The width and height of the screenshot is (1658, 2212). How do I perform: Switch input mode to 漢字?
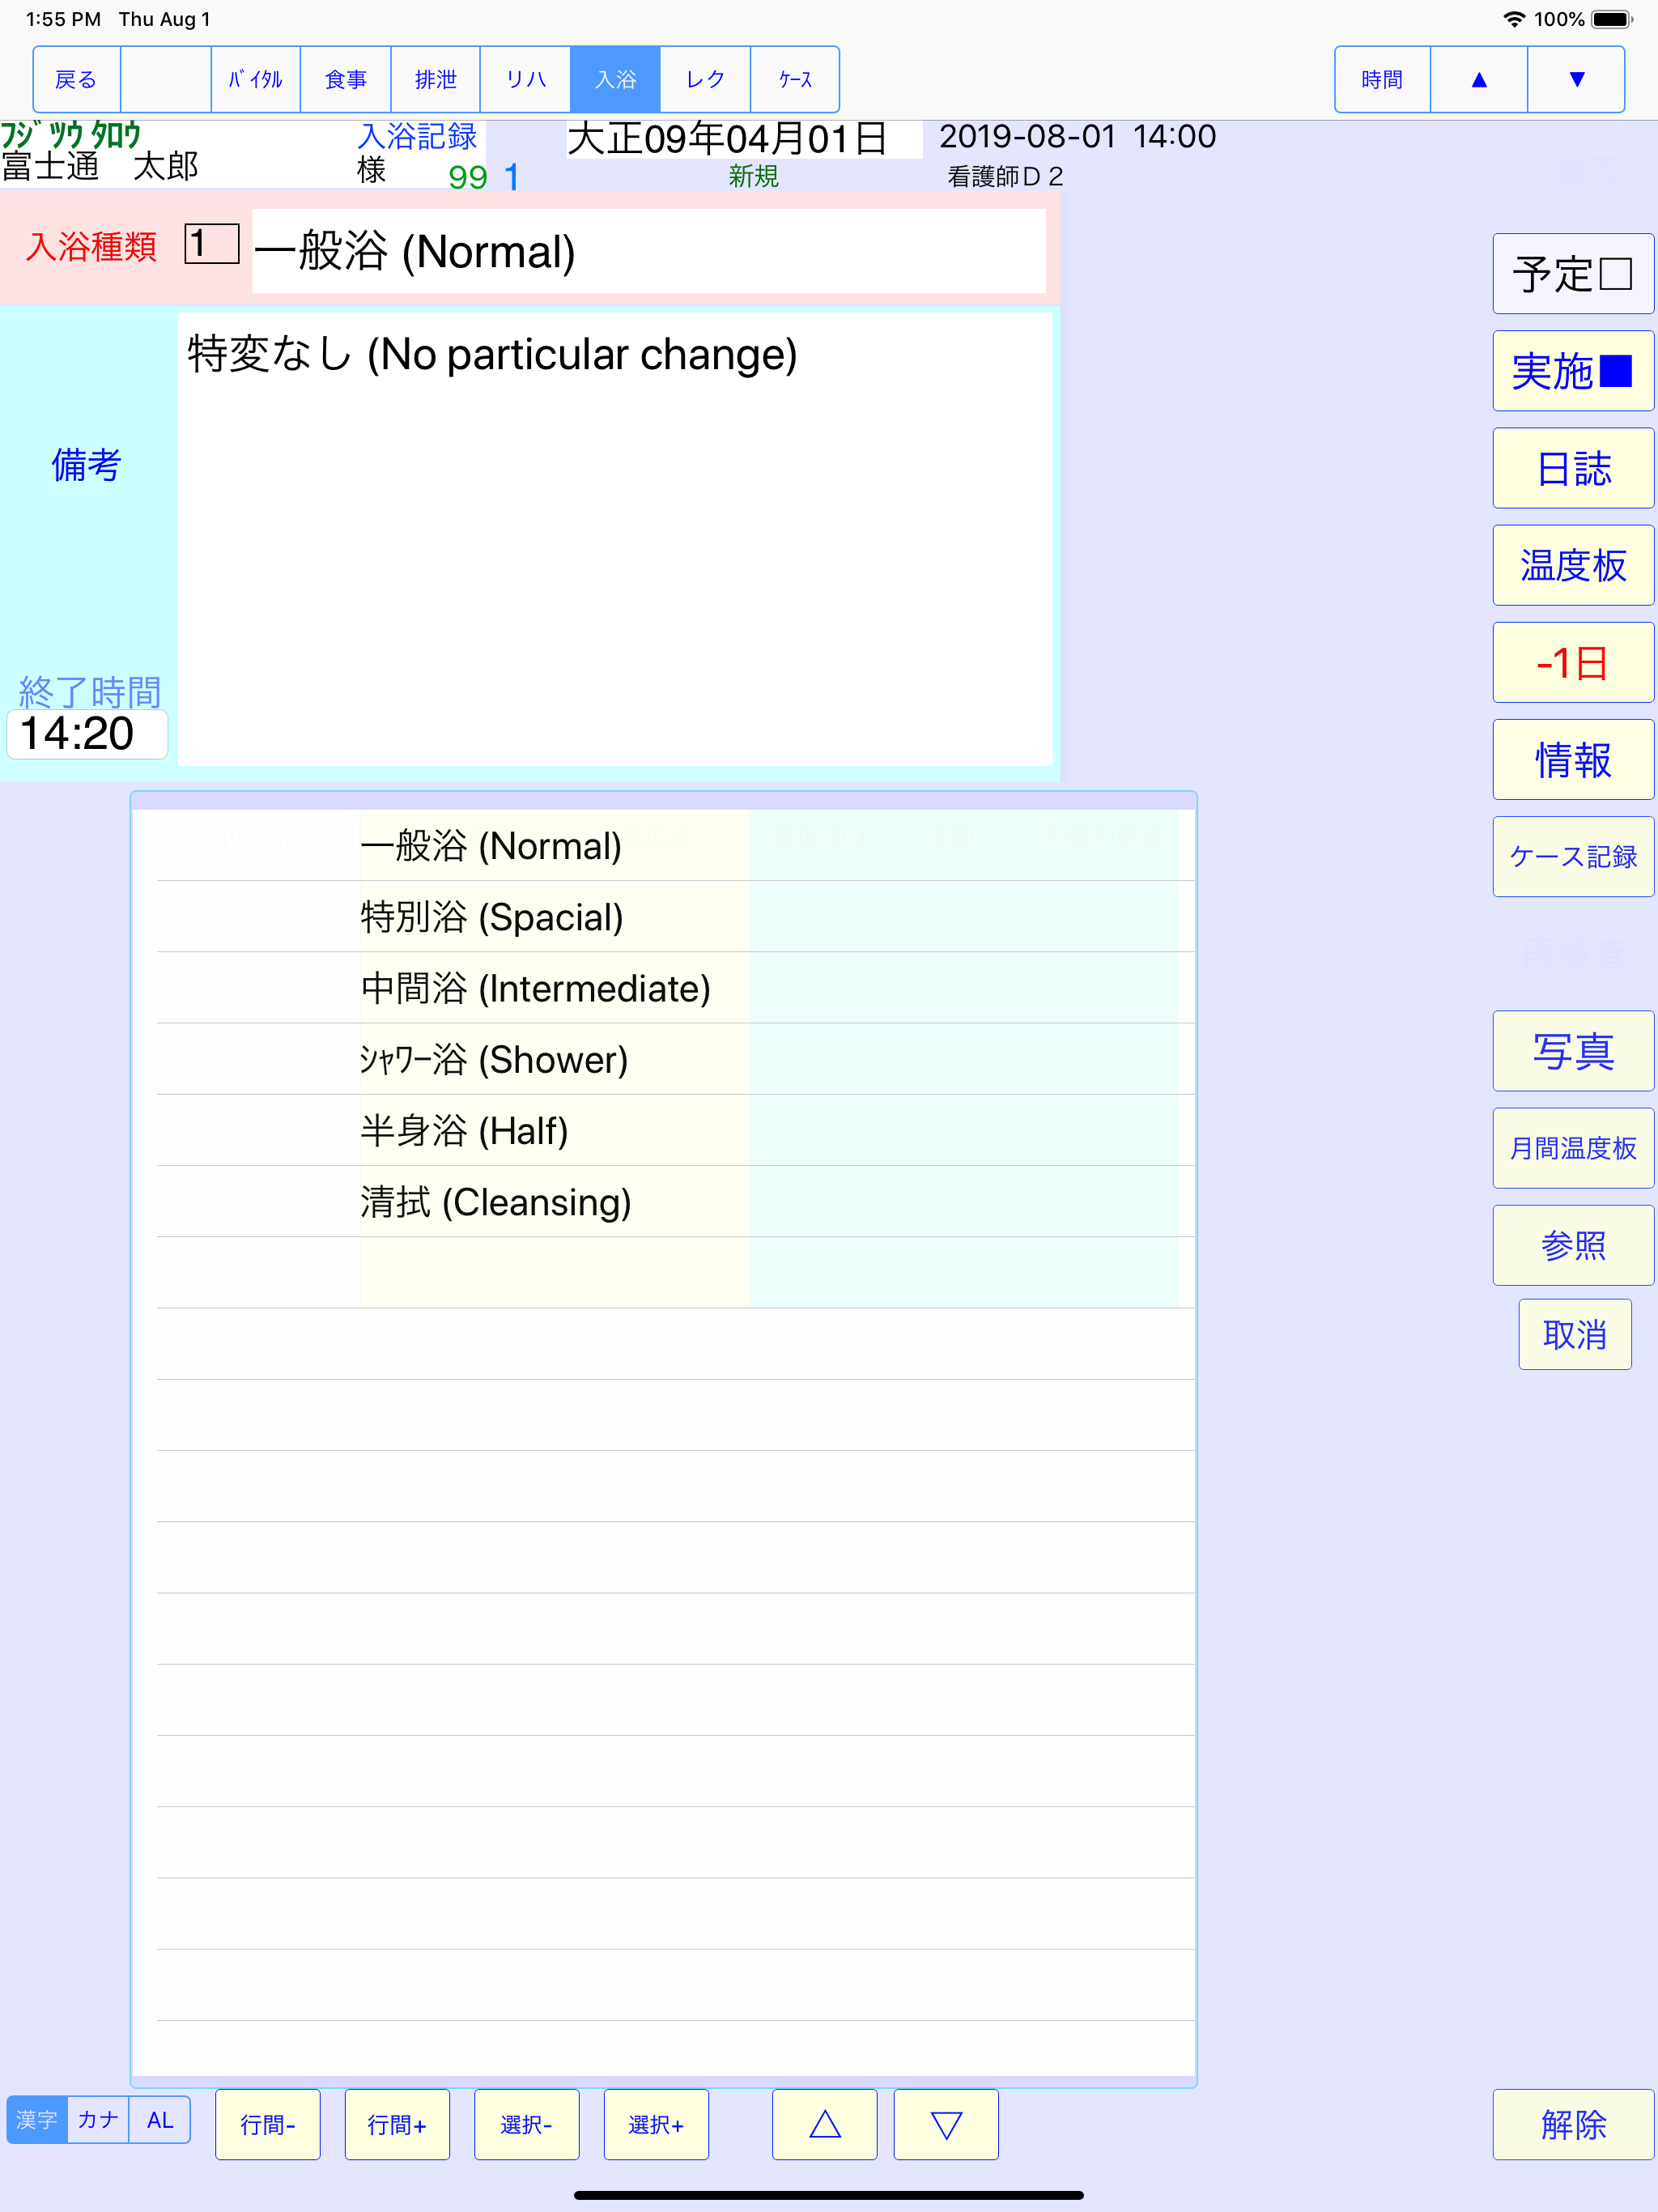(37, 2120)
